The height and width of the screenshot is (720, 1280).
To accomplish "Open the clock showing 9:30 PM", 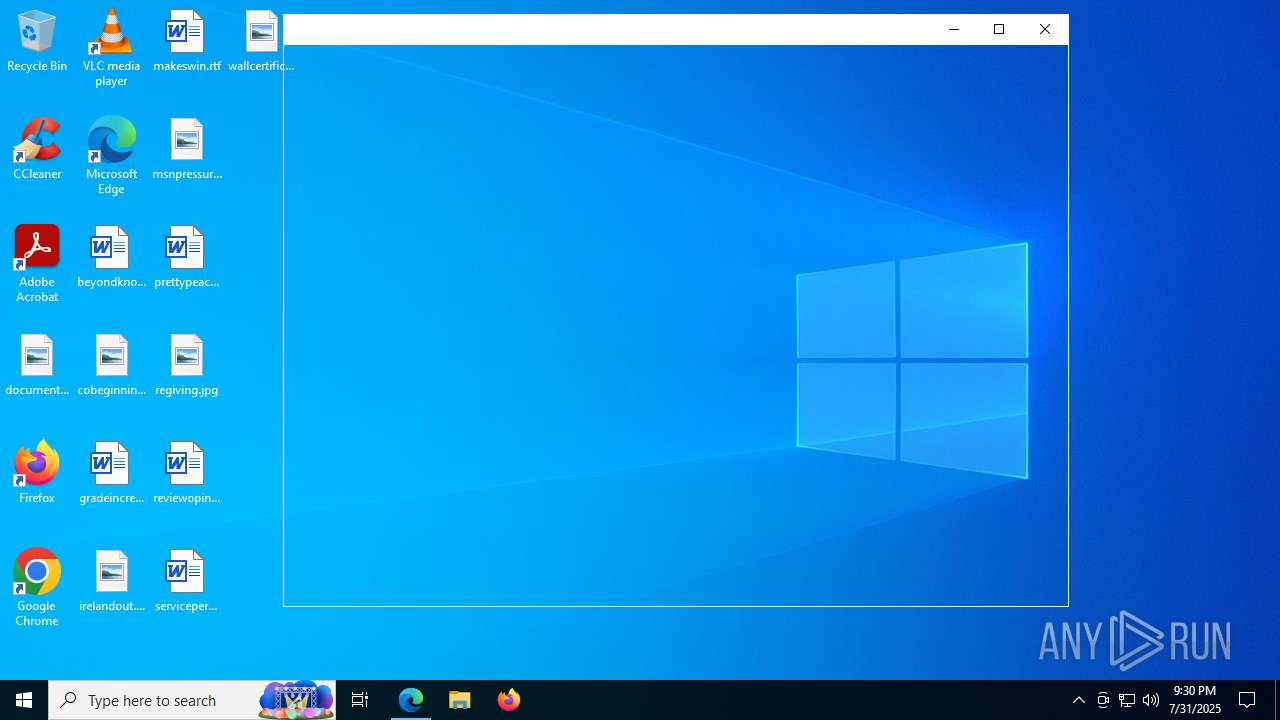I will click(1195, 700).
